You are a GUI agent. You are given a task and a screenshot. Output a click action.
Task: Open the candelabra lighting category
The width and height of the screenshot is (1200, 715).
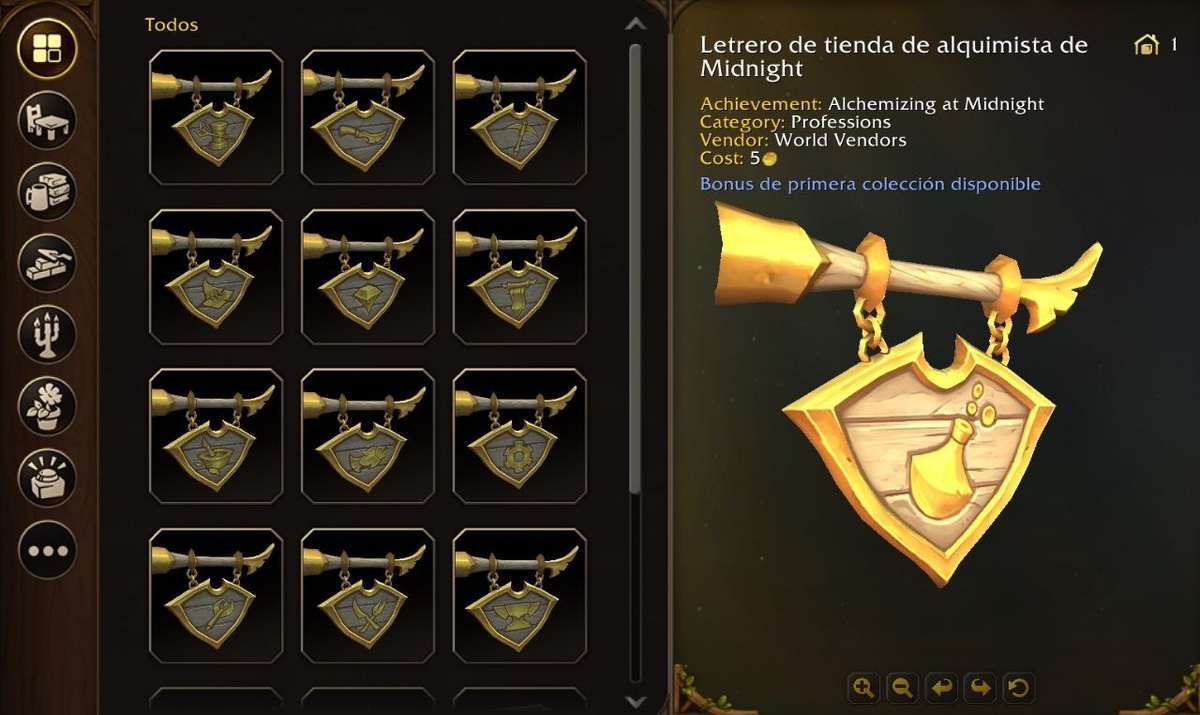click(47, 333)
